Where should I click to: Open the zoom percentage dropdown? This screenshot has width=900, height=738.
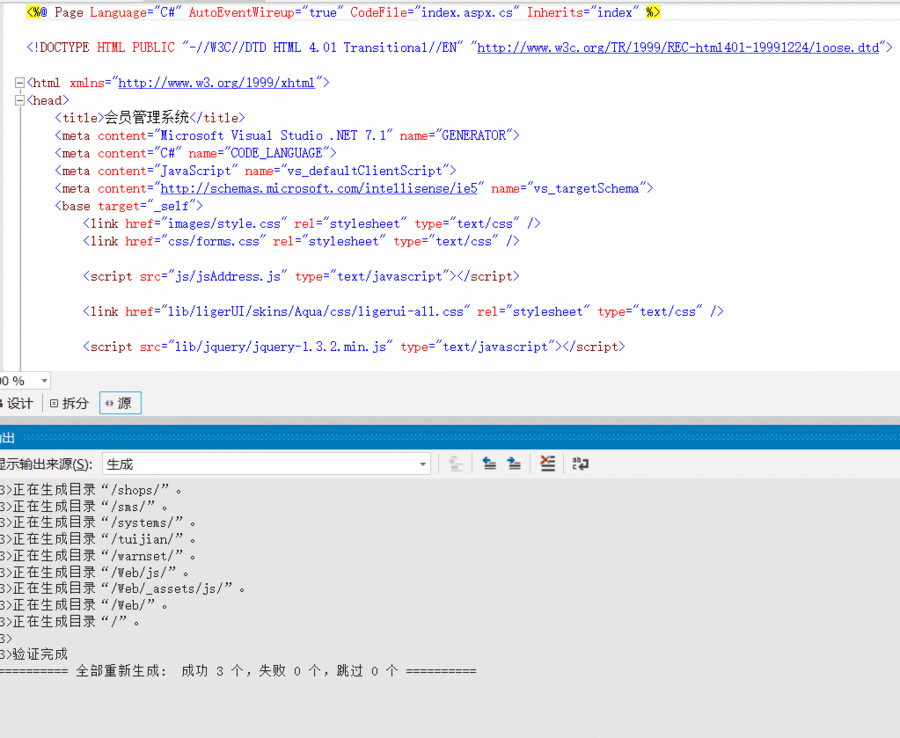tap(44, 380)
